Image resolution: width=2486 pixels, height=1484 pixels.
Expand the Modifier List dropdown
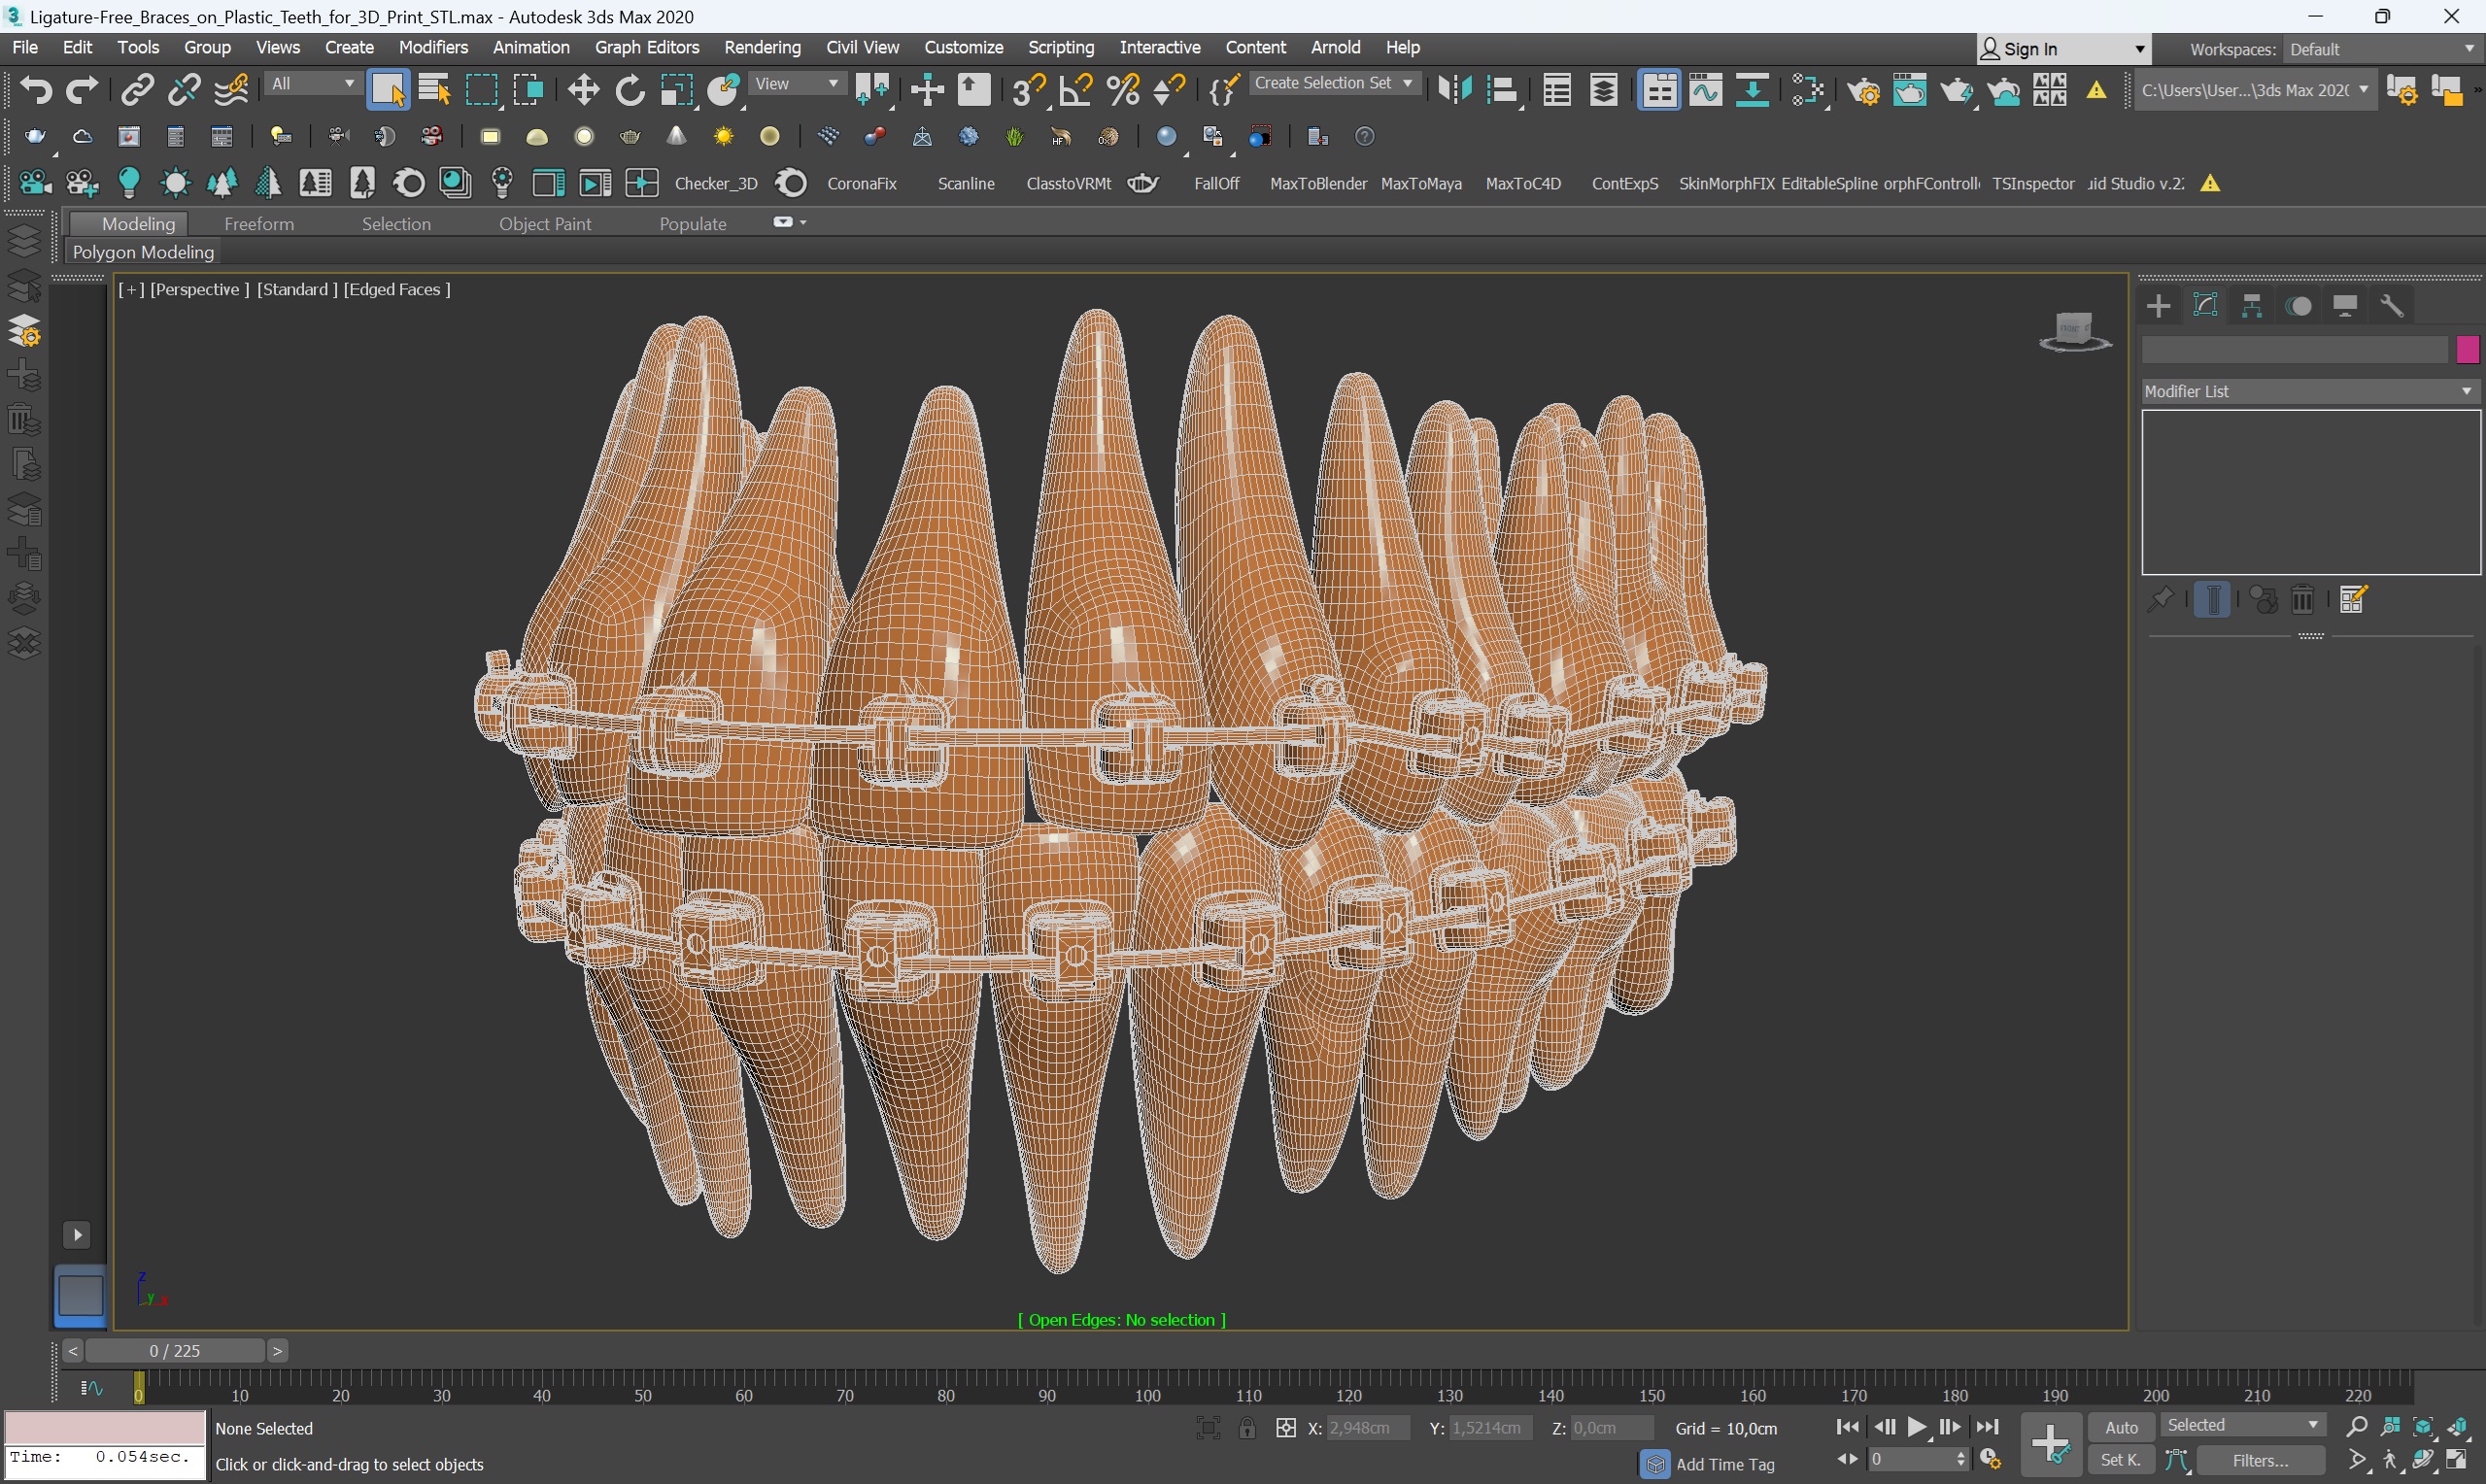[2310, 391]
